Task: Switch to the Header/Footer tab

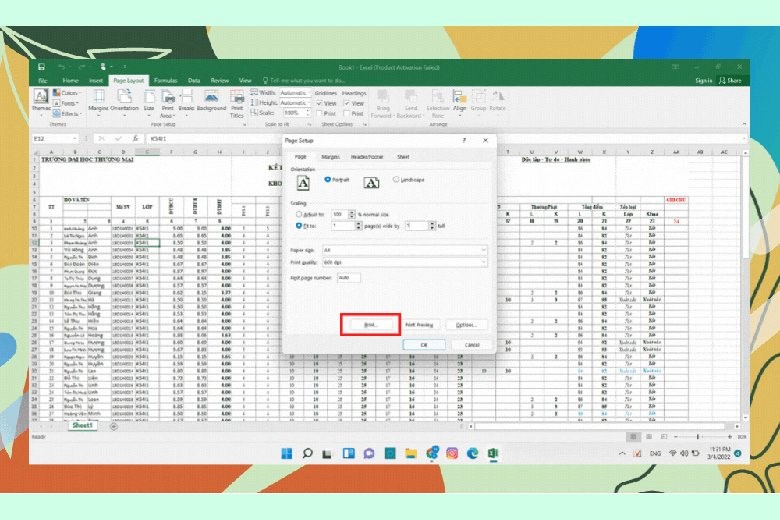Action: pos(367,157)
